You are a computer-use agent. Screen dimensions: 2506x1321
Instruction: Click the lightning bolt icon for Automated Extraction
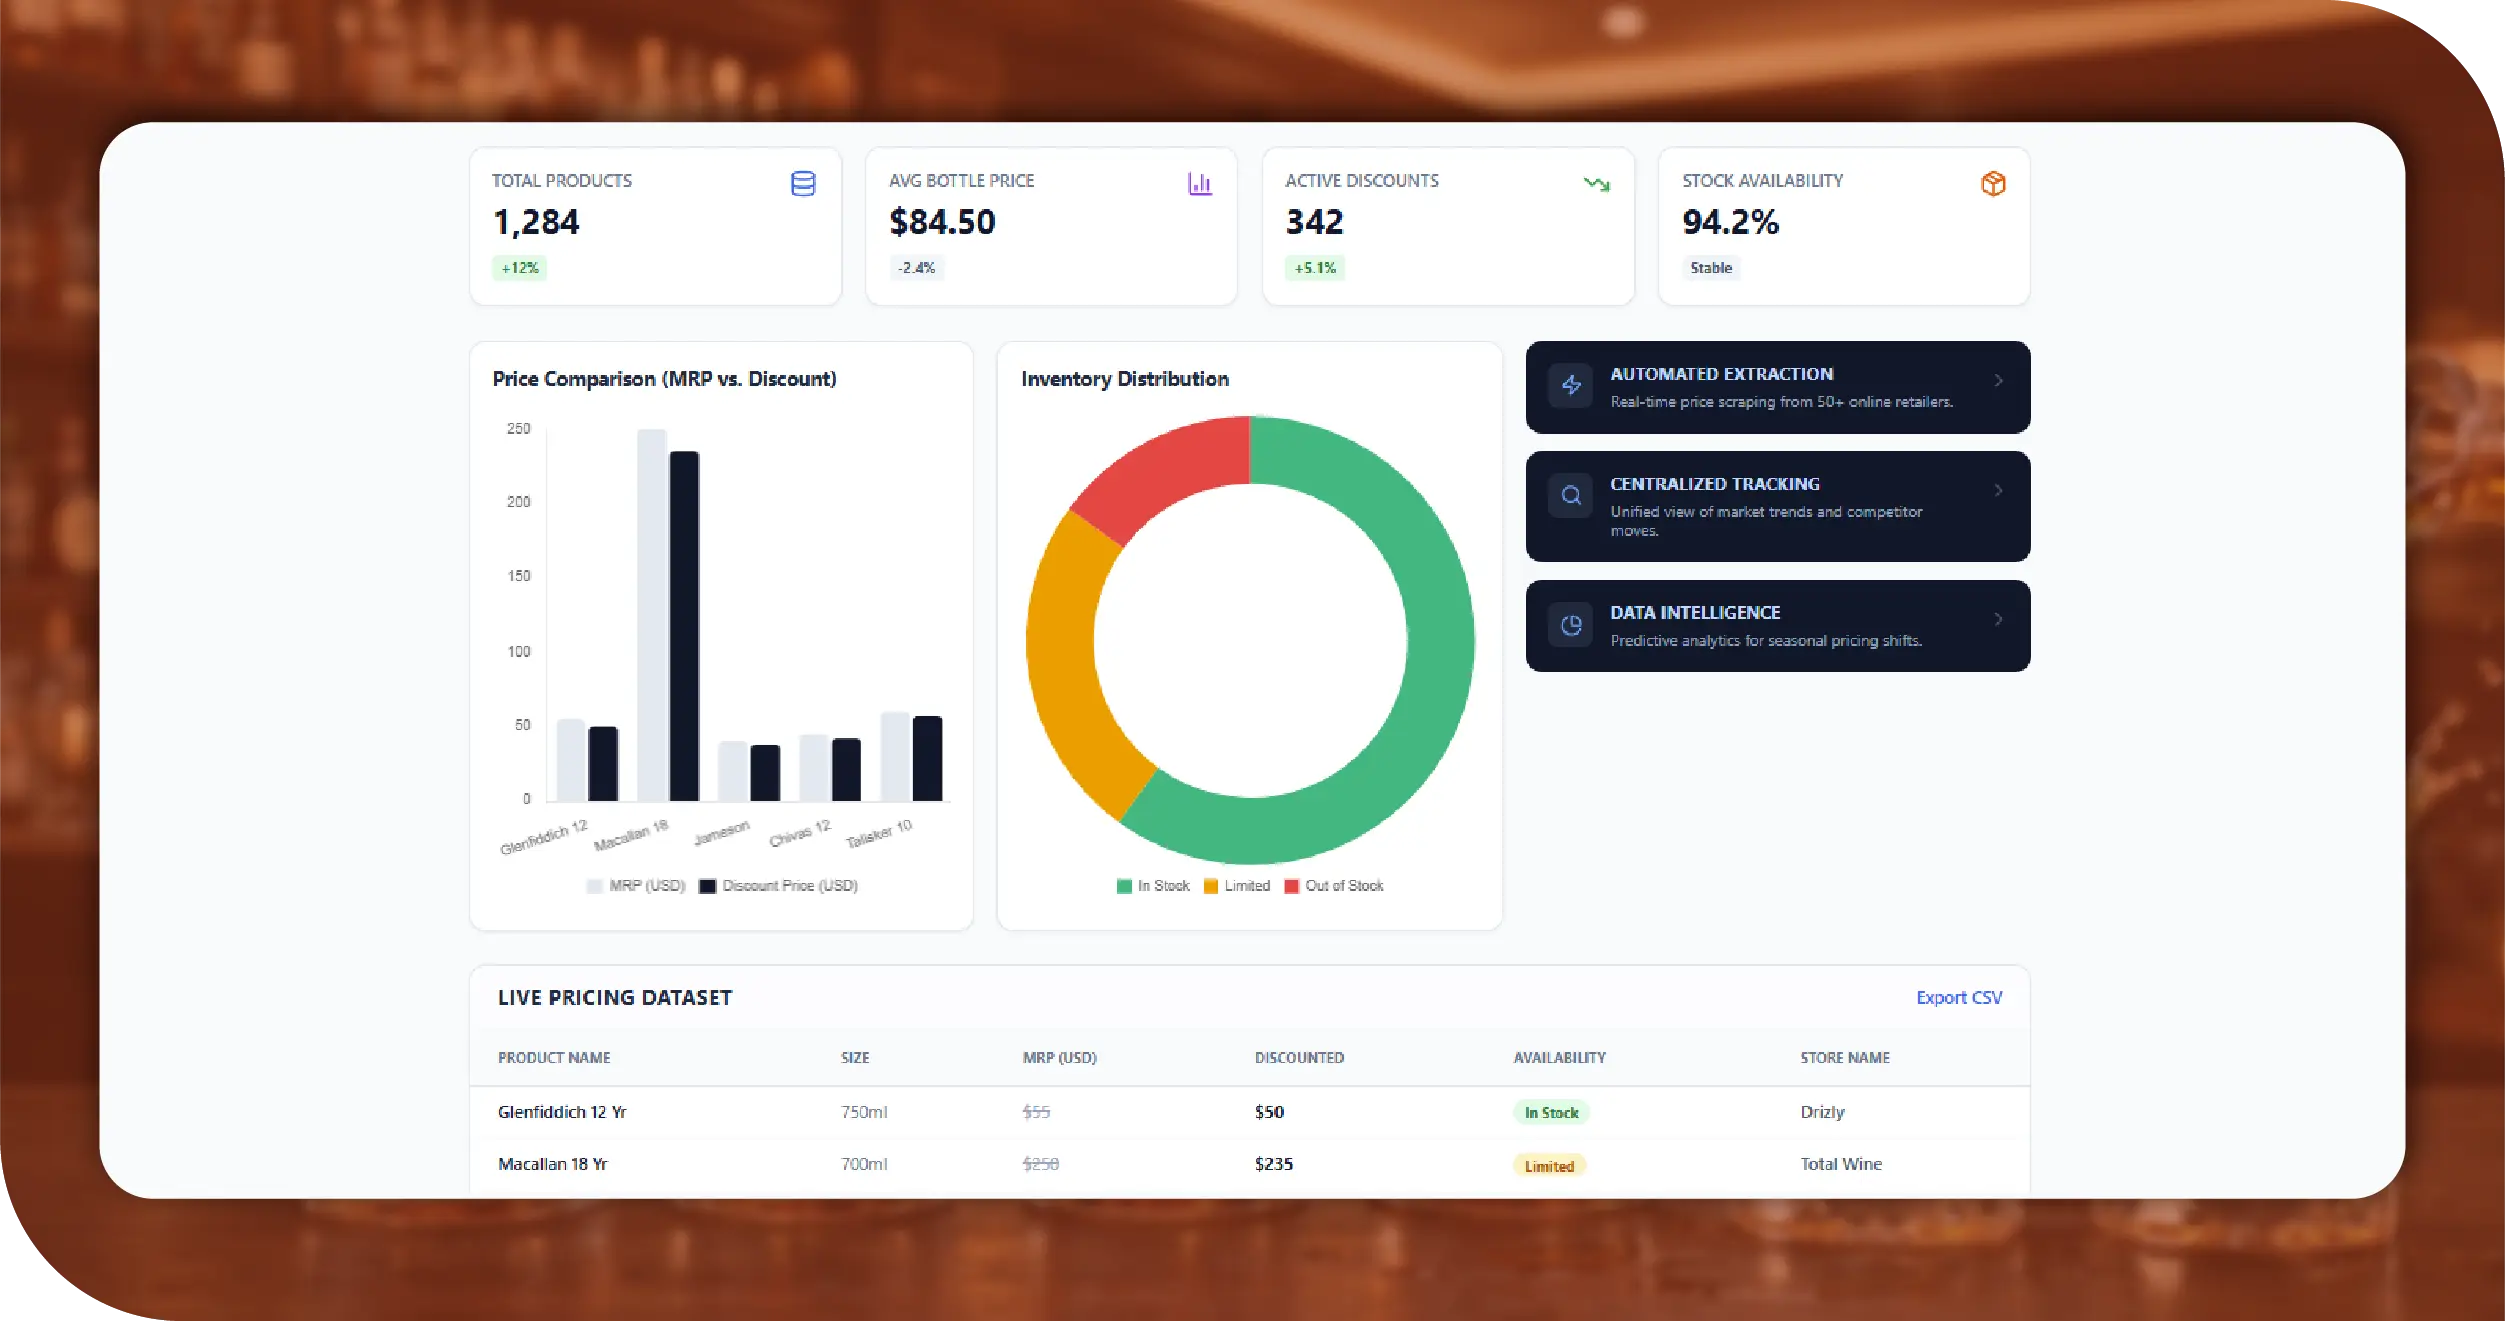1571,385
